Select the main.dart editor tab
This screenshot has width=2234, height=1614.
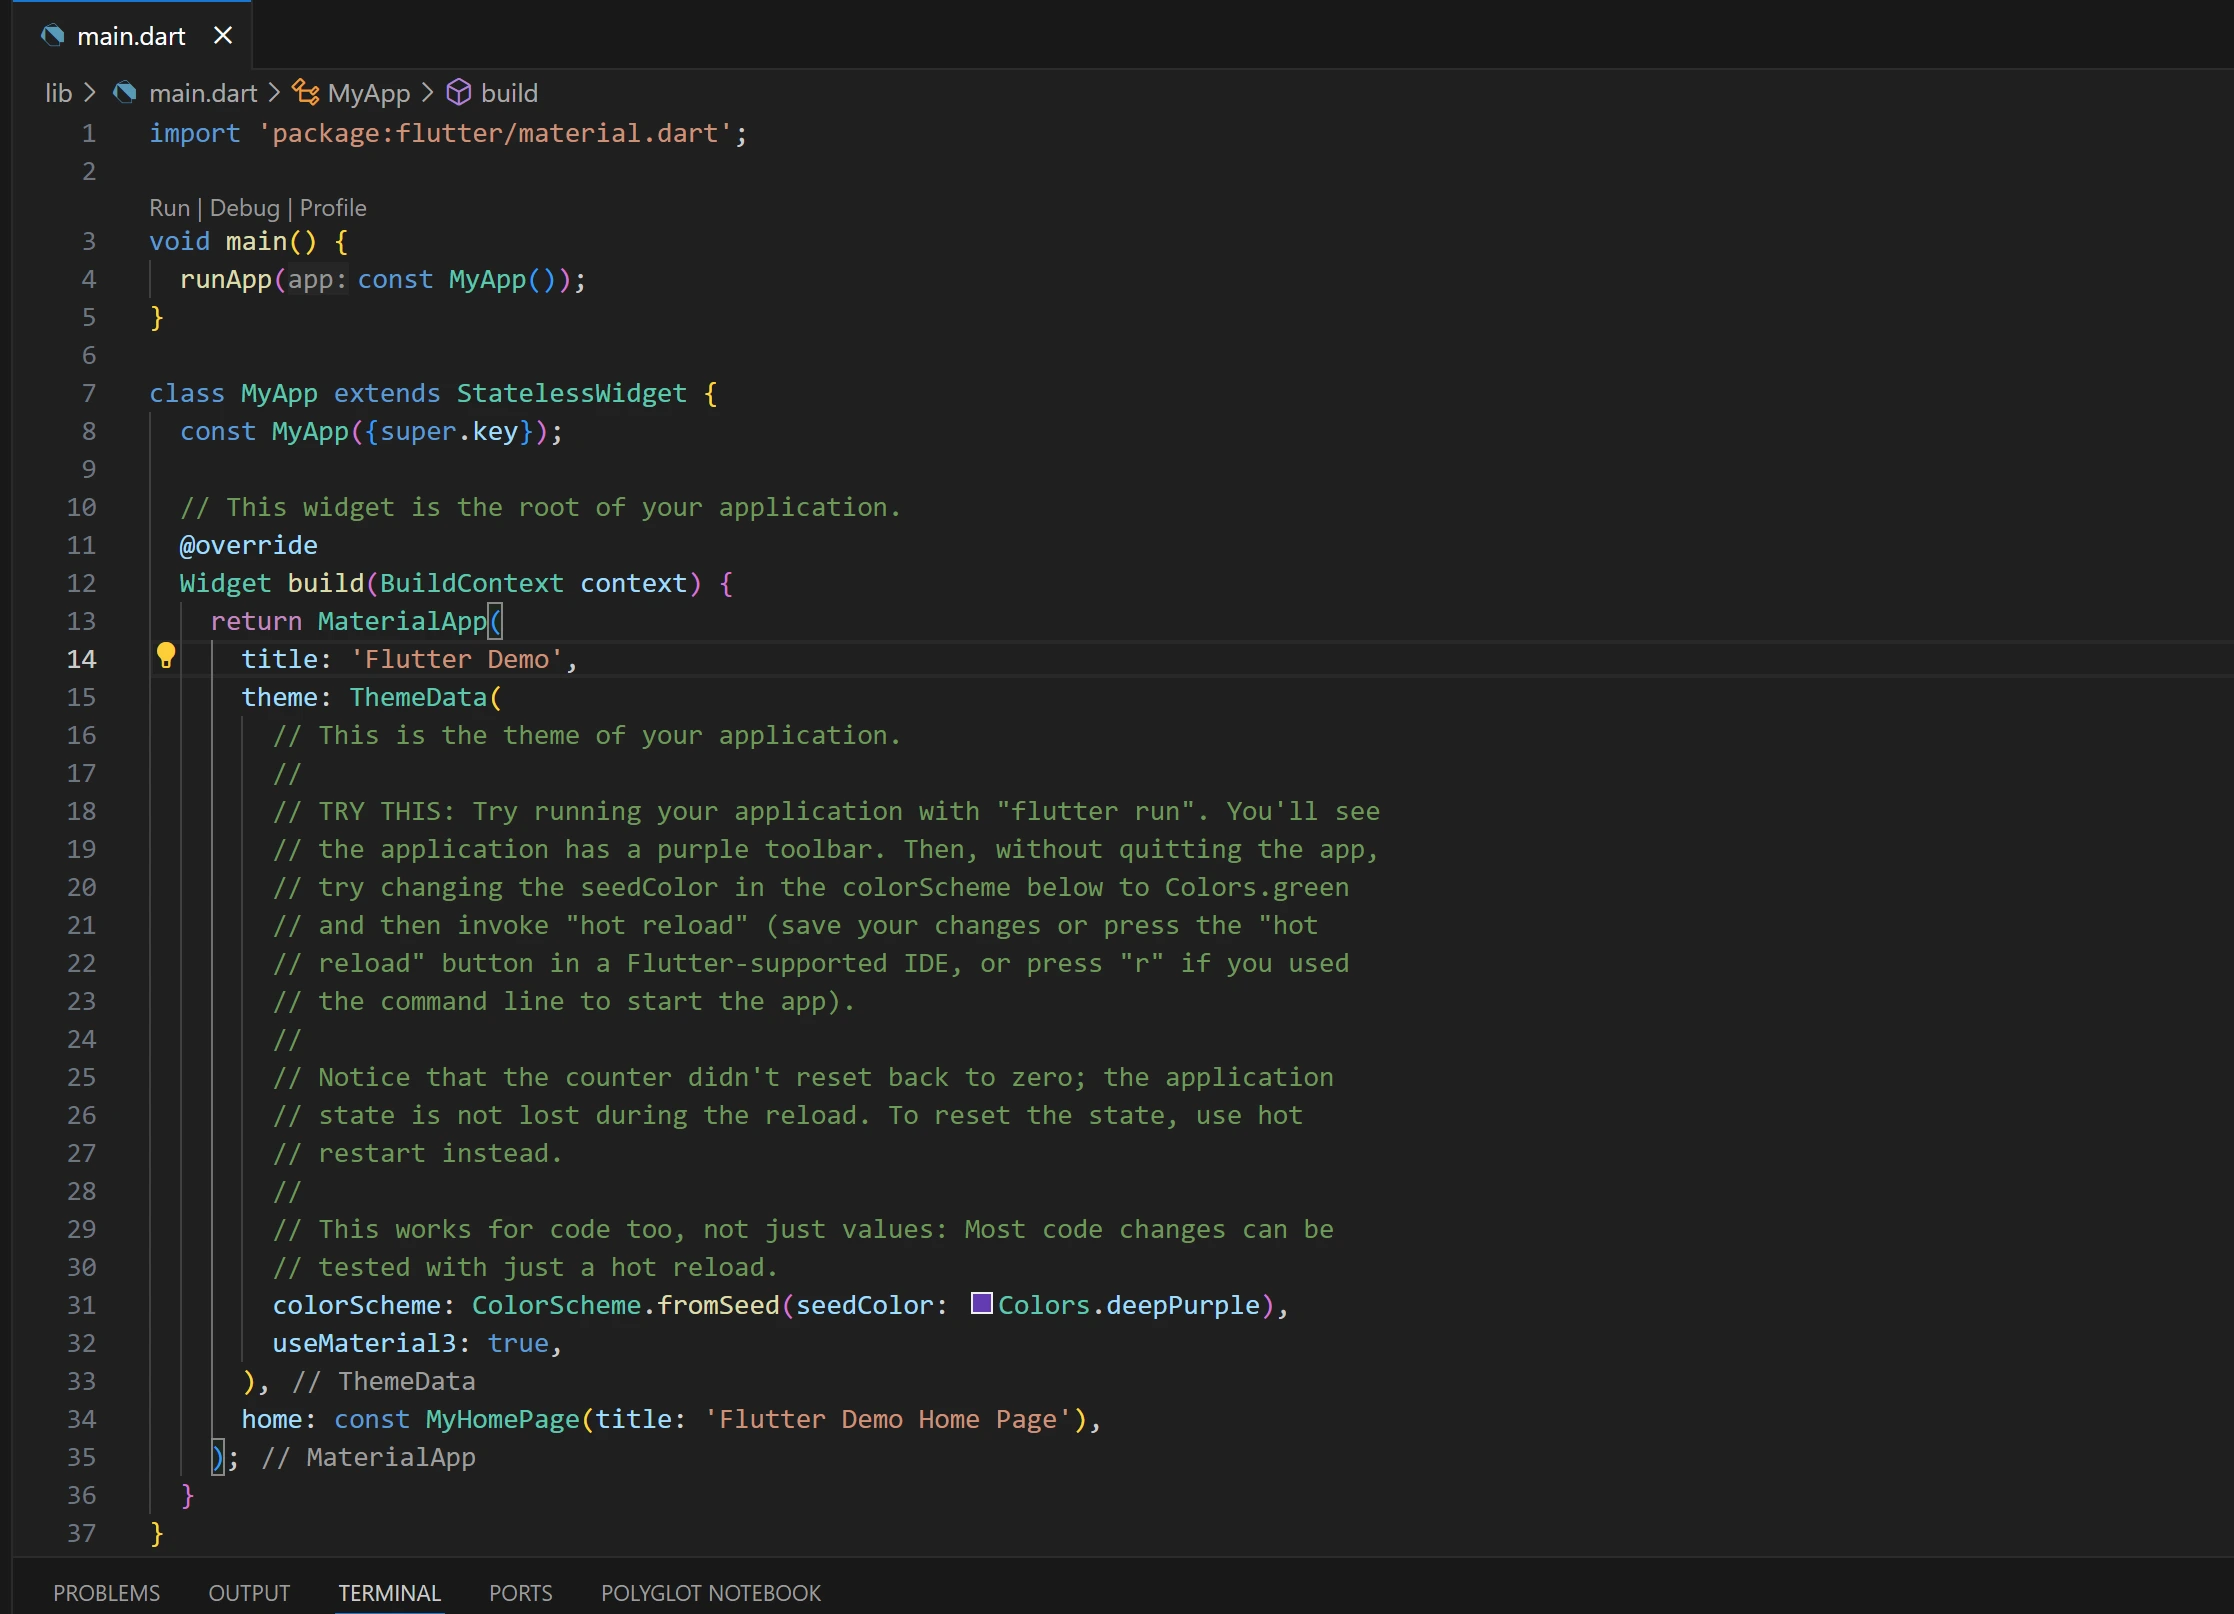[x=132, y=36]
